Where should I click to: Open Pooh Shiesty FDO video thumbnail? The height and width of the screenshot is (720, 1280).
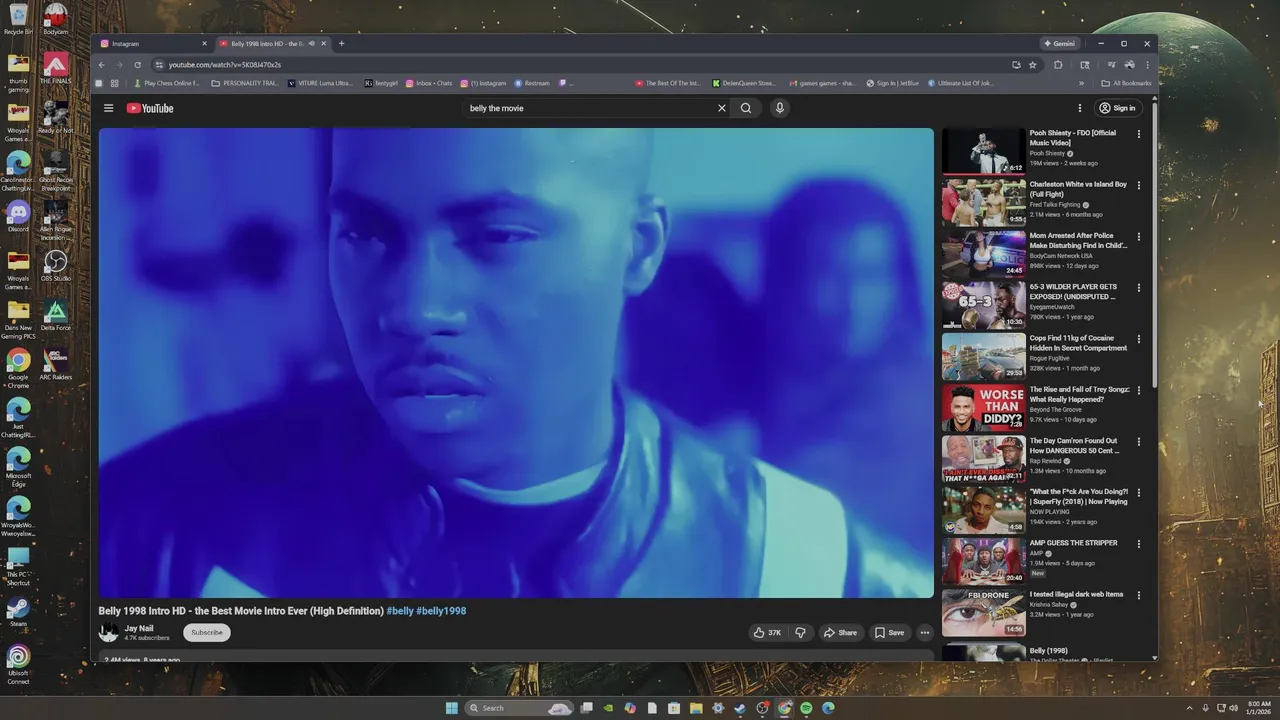[x=984, y=152]
